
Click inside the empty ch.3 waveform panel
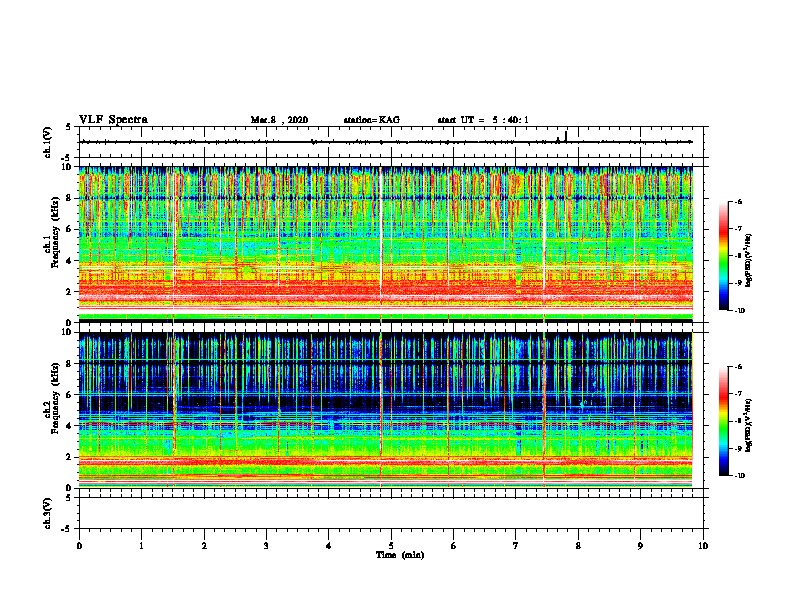[x=391, y=513]
